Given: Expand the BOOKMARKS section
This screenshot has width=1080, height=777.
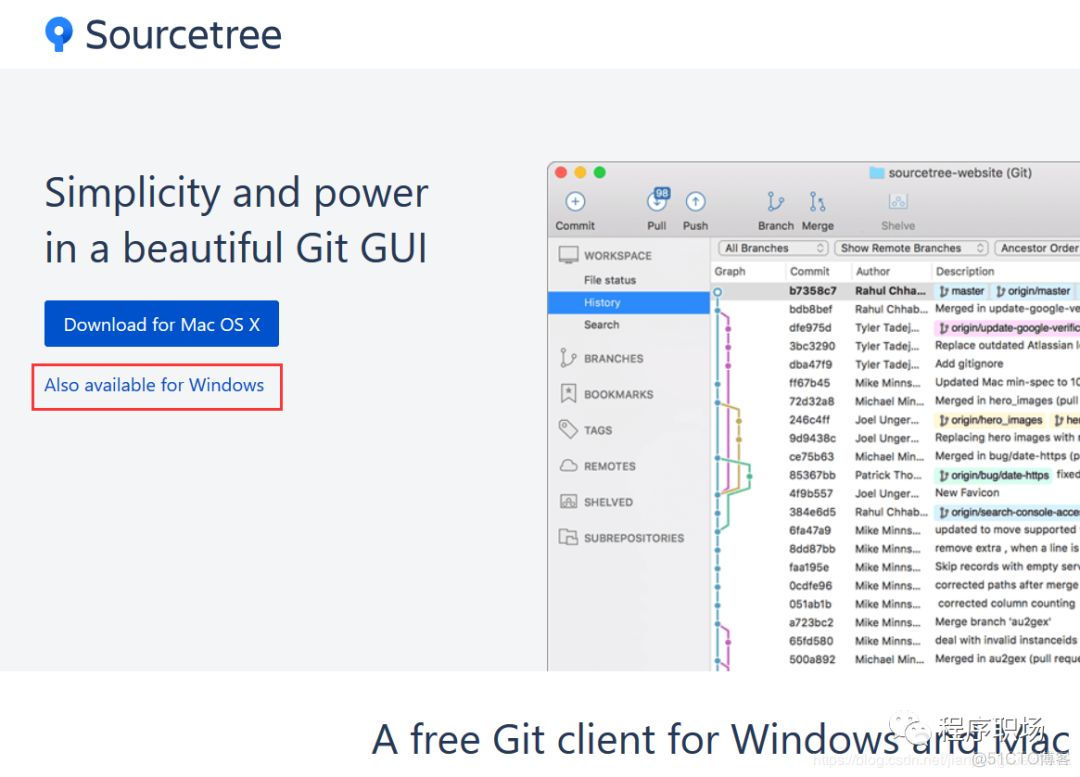Looking at the screenshot, I should click(x=619, y=395).
